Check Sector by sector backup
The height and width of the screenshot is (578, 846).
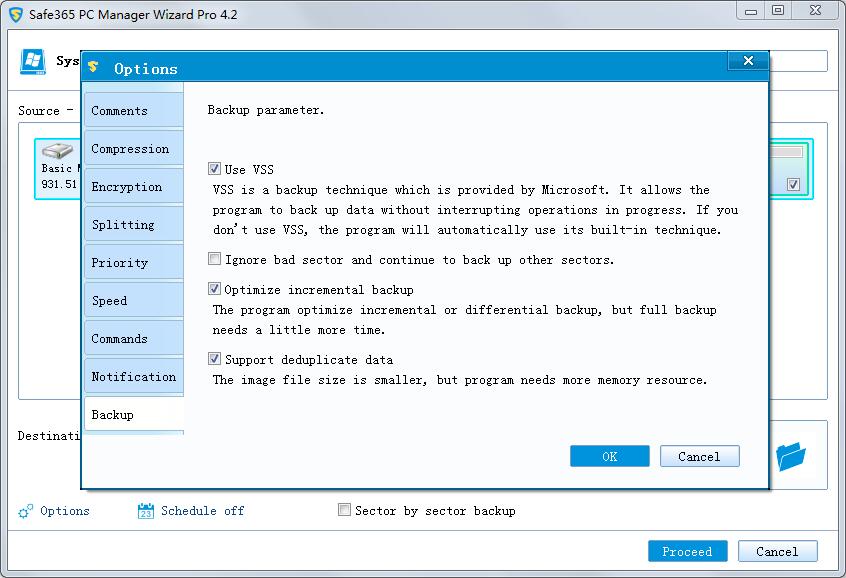pos(345,510)
